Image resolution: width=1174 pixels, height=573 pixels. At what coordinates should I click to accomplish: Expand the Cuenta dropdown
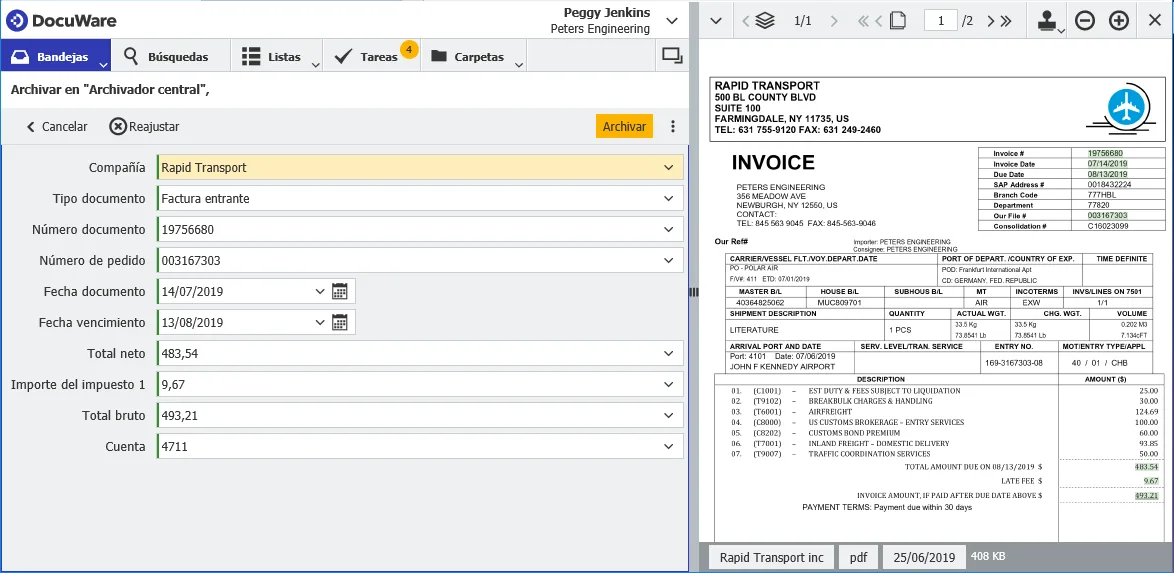click(x=669, y=446)
